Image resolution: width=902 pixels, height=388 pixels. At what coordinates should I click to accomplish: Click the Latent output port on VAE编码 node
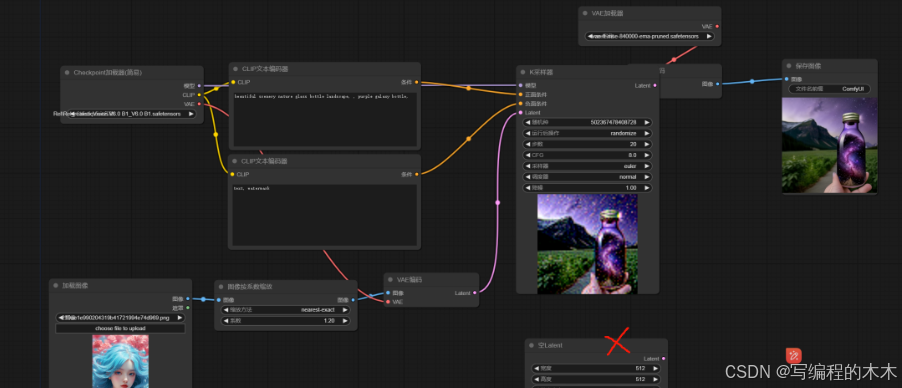475,293
